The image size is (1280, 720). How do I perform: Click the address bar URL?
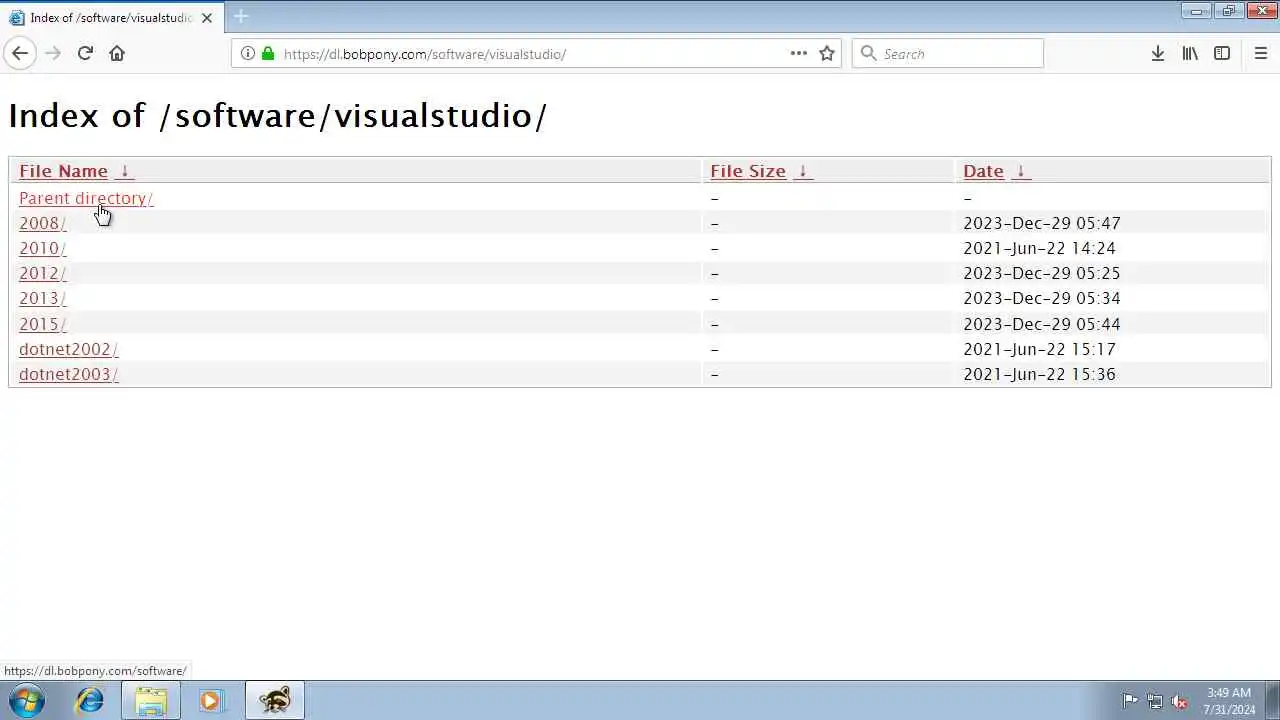pos(425,54)
